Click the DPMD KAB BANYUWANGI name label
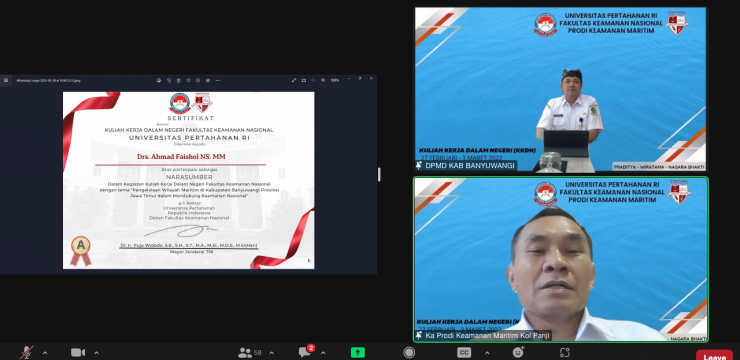 (x=470, y=166)
